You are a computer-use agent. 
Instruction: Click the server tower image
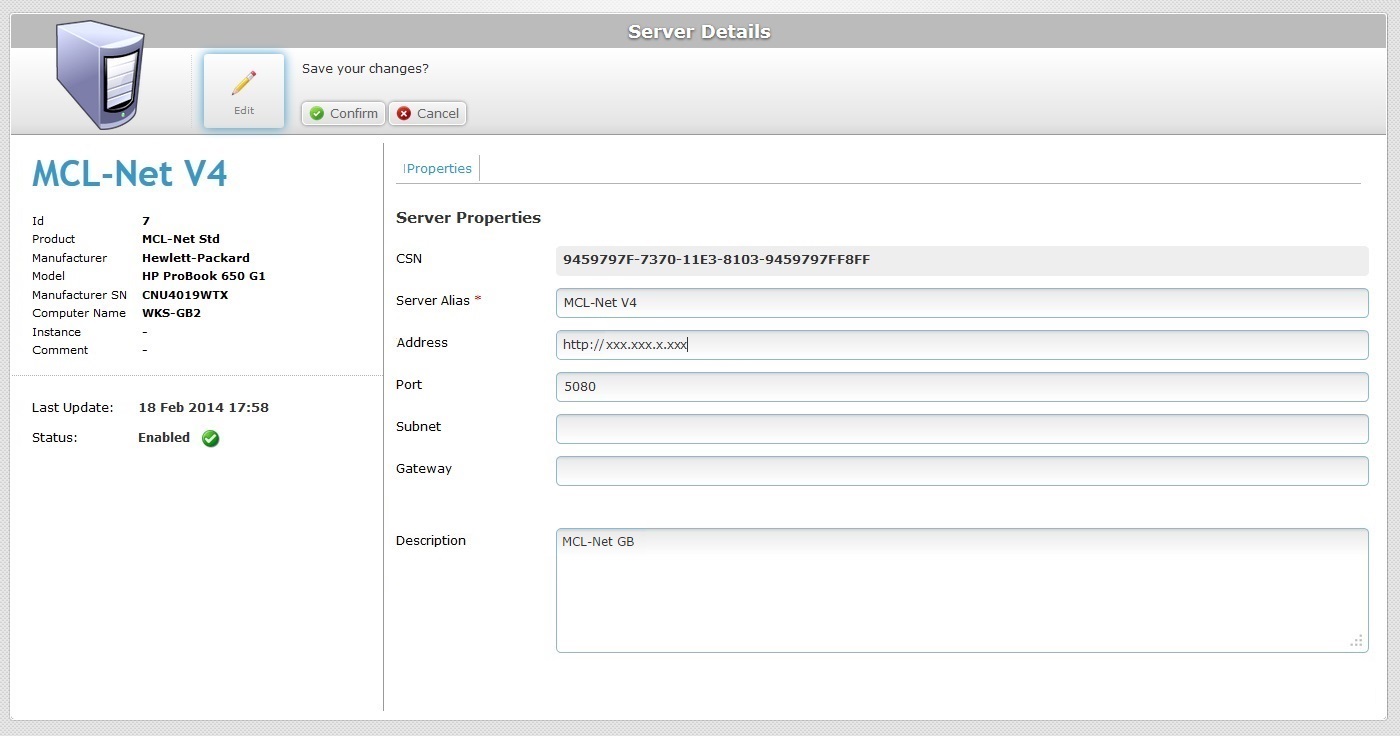click(100, 75)
